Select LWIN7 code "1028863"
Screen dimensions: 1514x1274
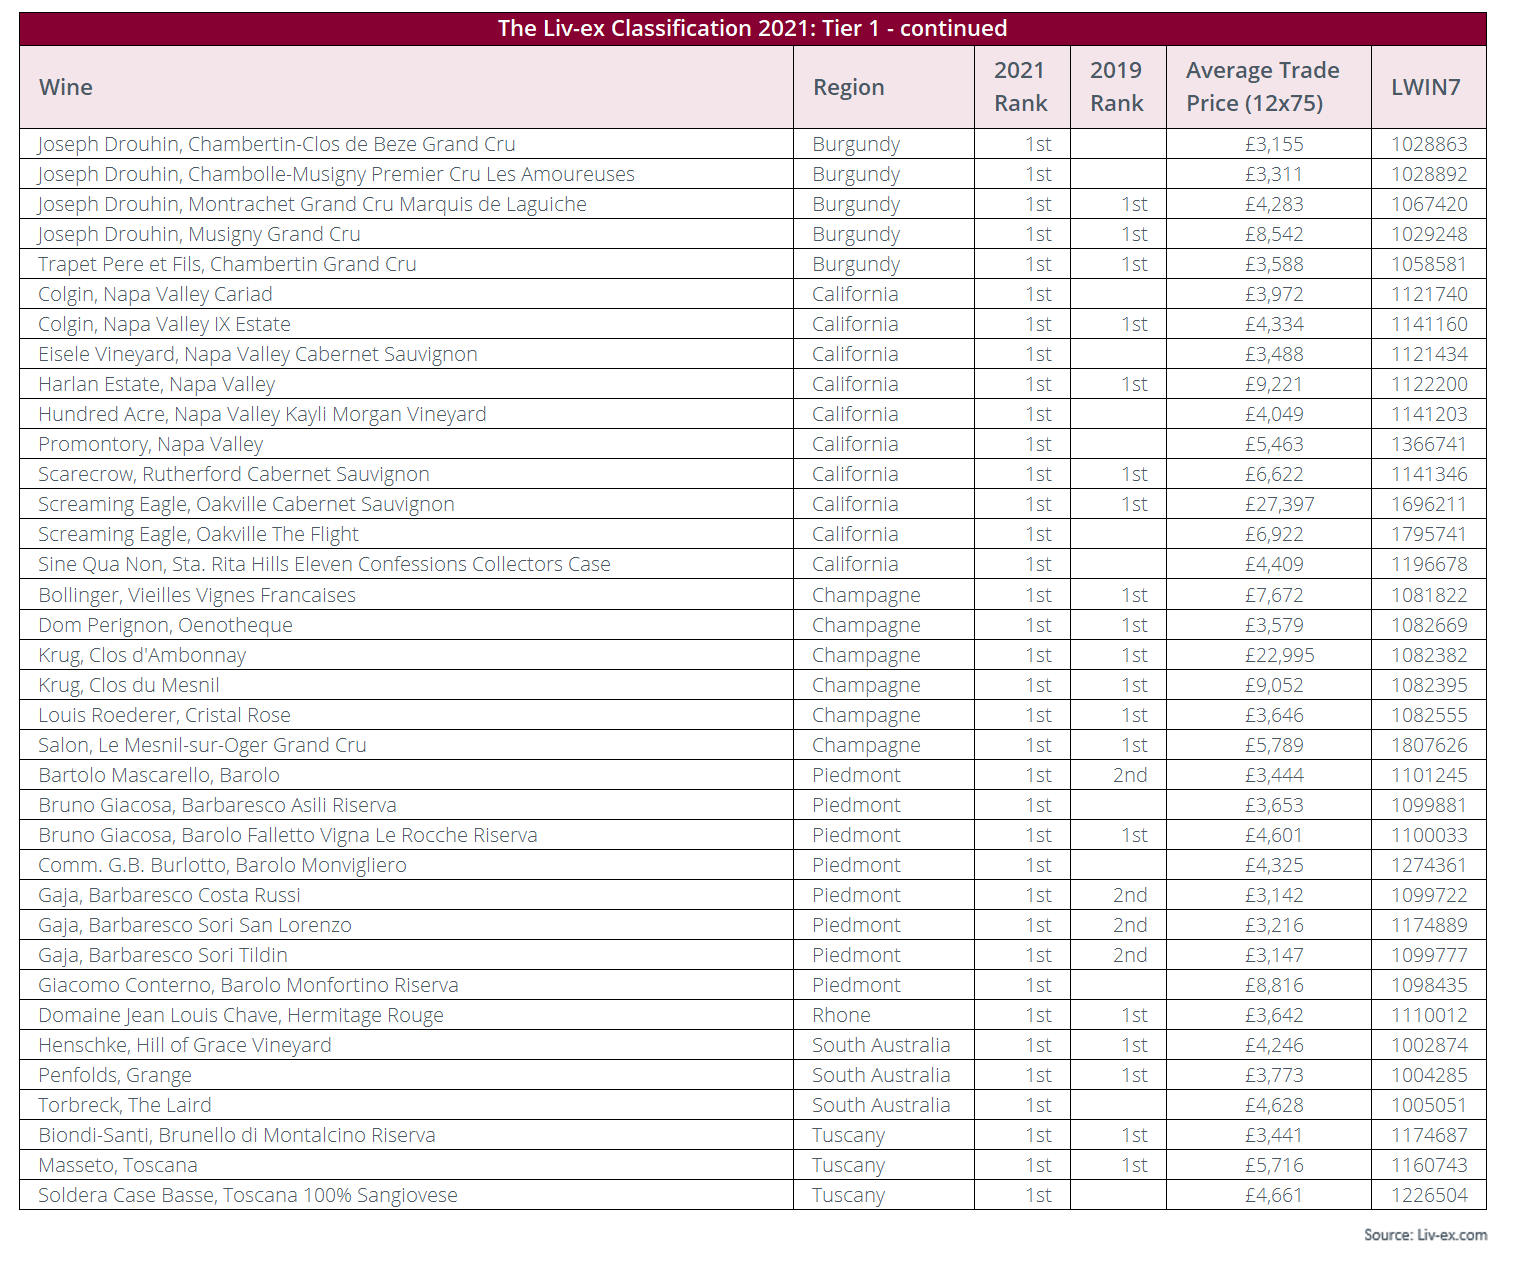(1429, 144)
